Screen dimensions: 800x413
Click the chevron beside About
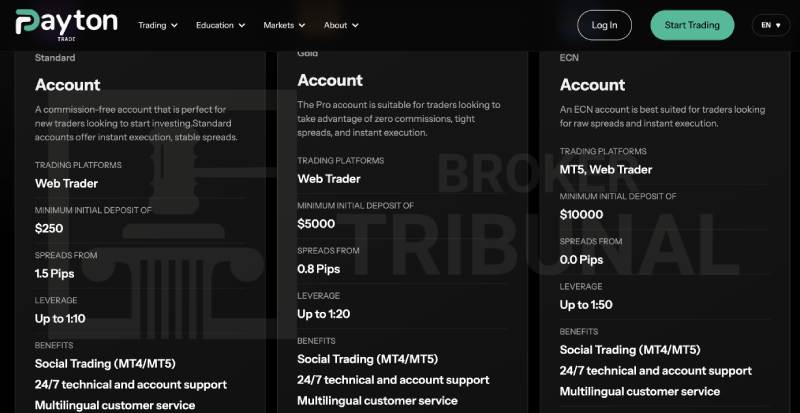pyautogui.click(x=355, y=26)
